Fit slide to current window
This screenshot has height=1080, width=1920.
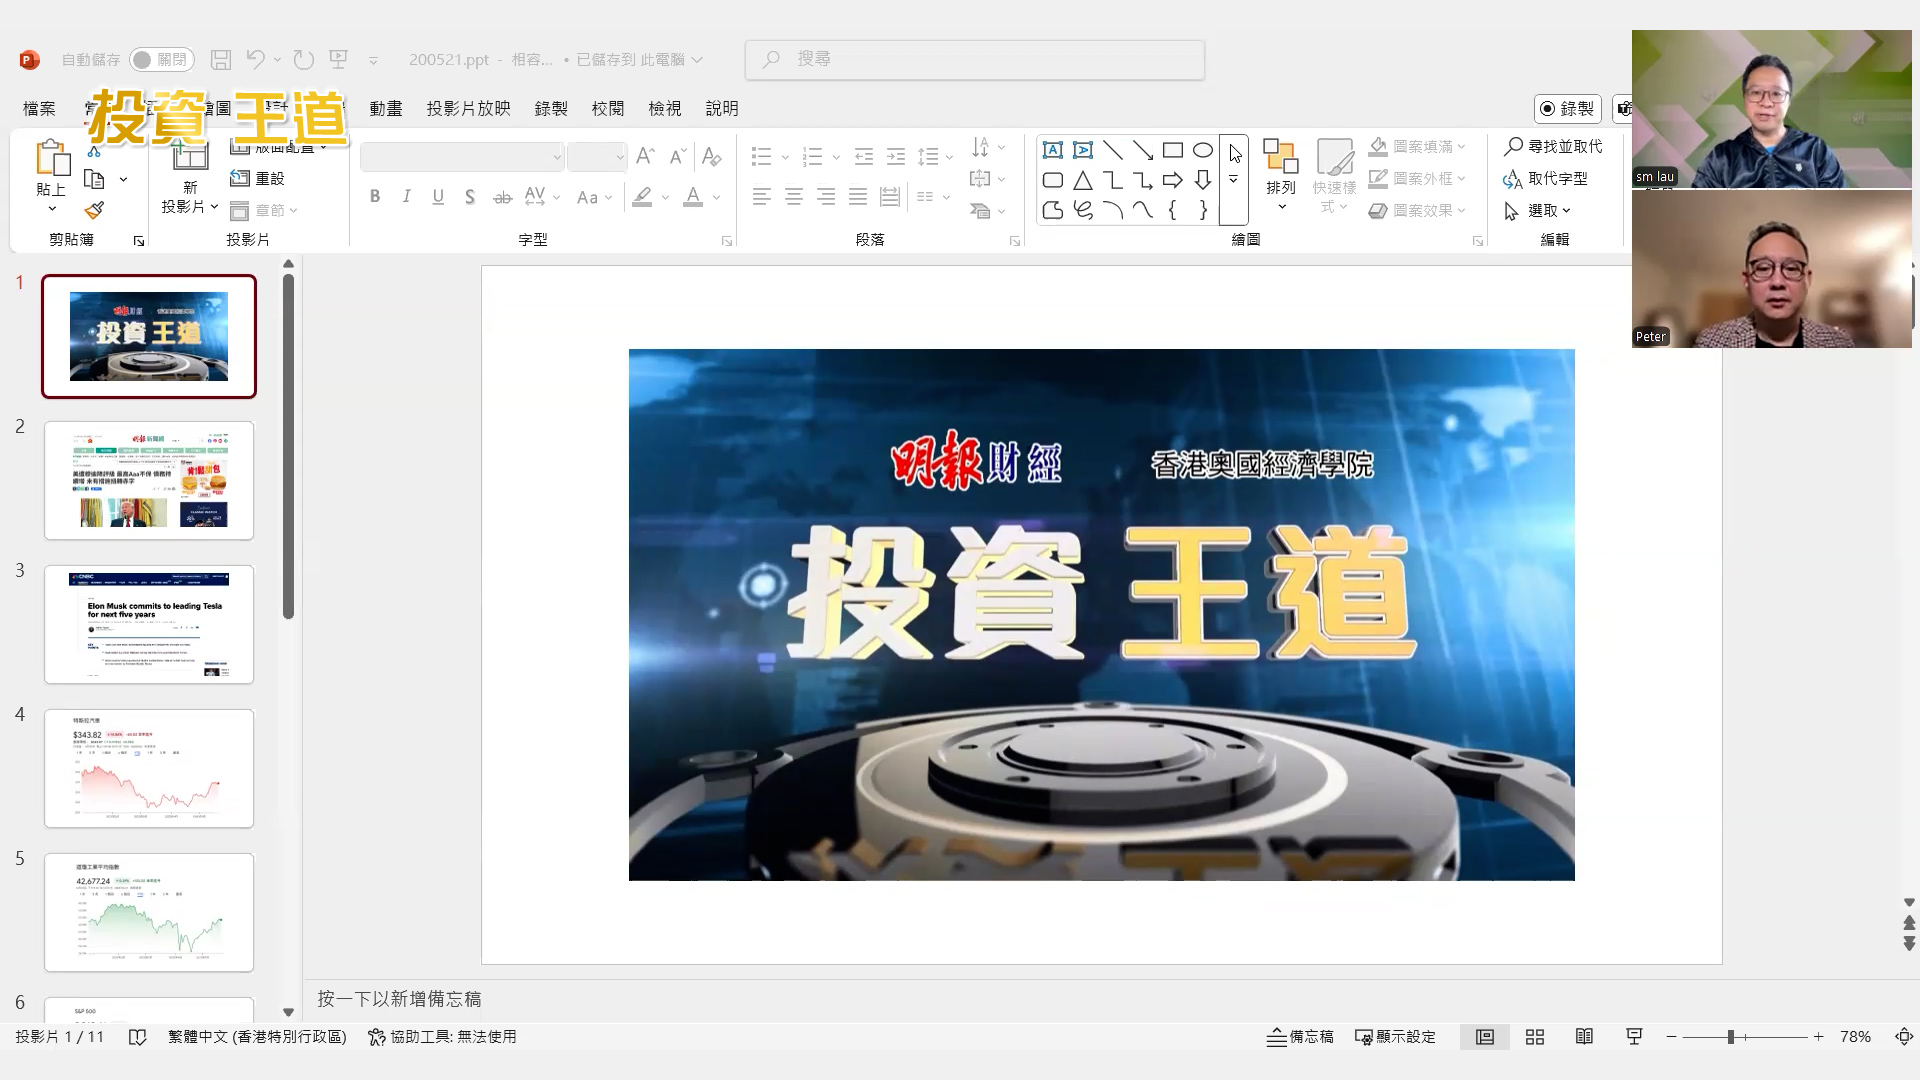tap(1904, 1037)
